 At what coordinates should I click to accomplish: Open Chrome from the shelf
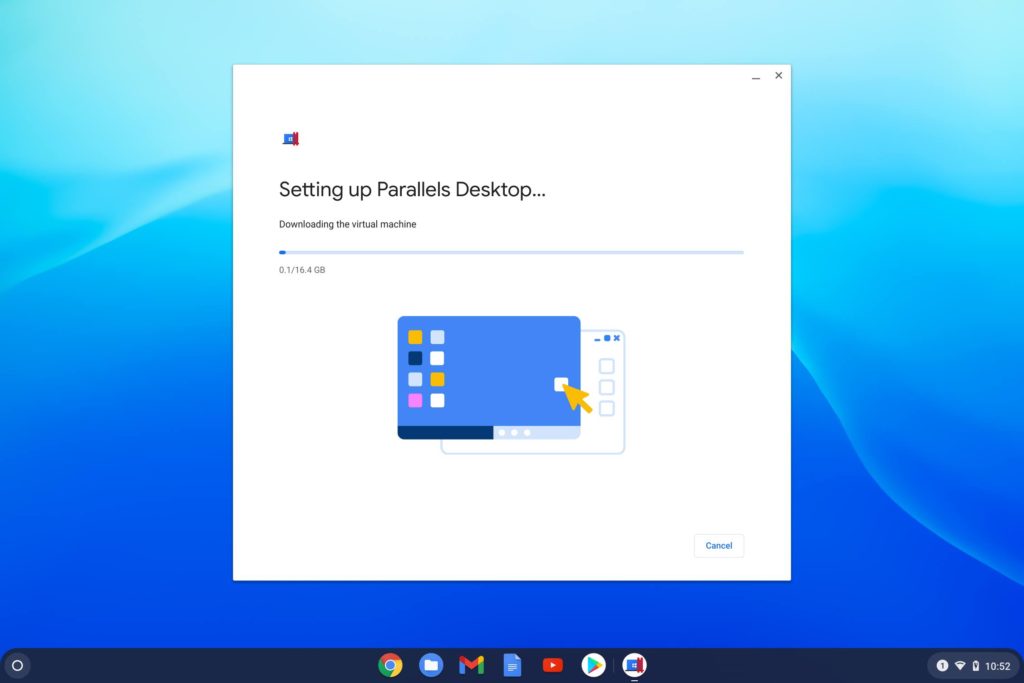[x=390, y=665]
